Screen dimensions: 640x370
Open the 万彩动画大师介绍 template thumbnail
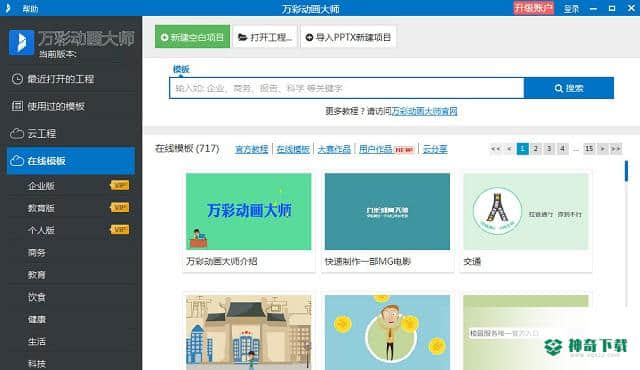tap(249, 211)
